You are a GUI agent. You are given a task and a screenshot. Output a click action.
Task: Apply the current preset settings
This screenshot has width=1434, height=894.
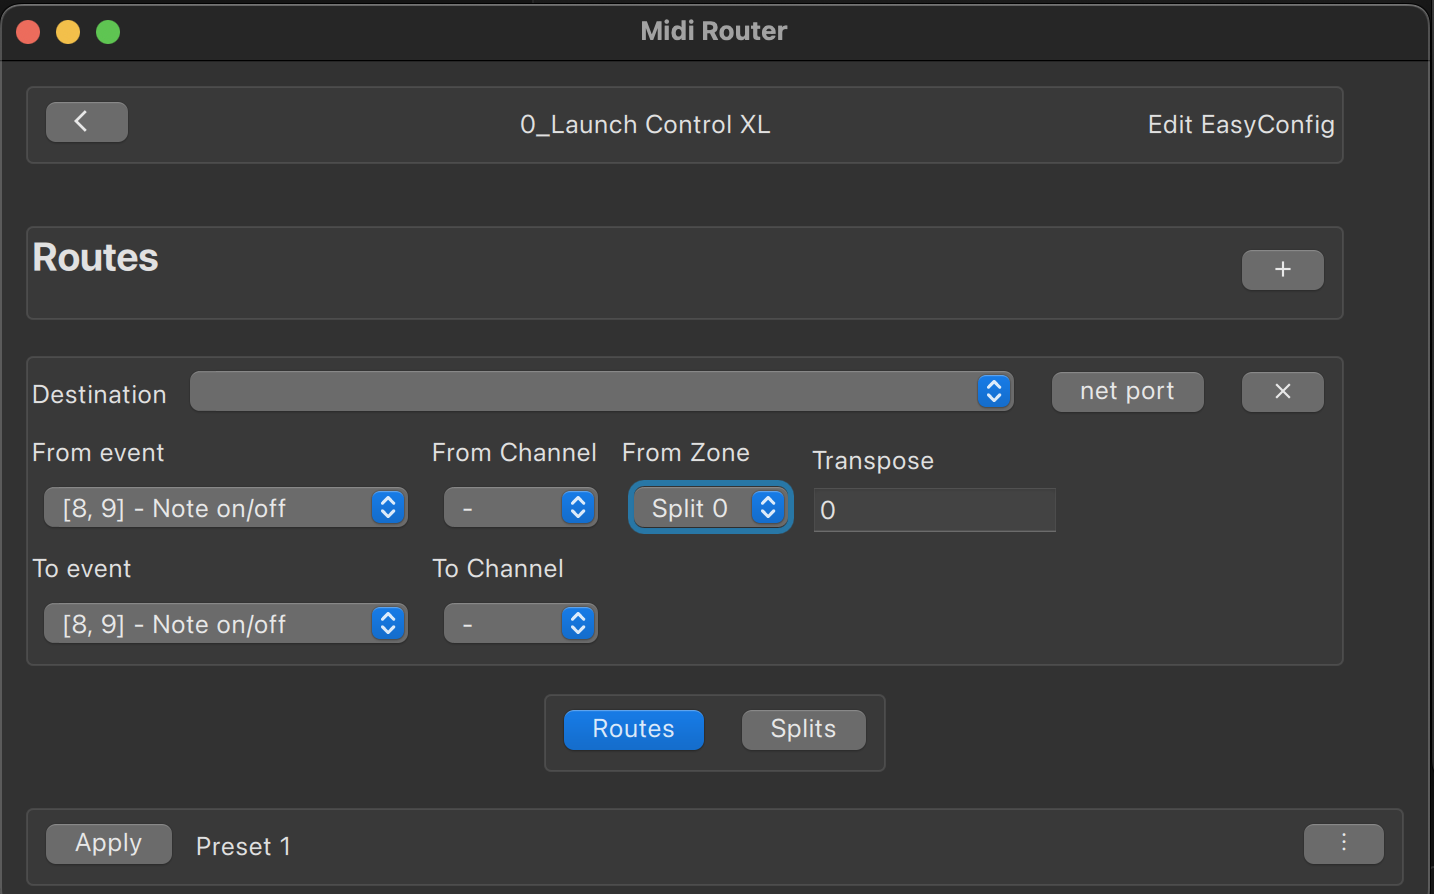click(x=109, y=844)
